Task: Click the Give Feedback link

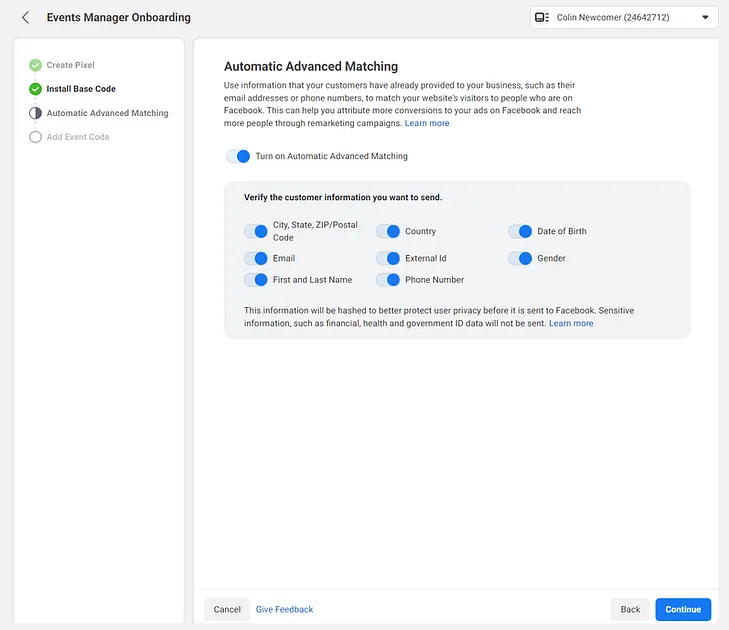Action: (284, 609)
